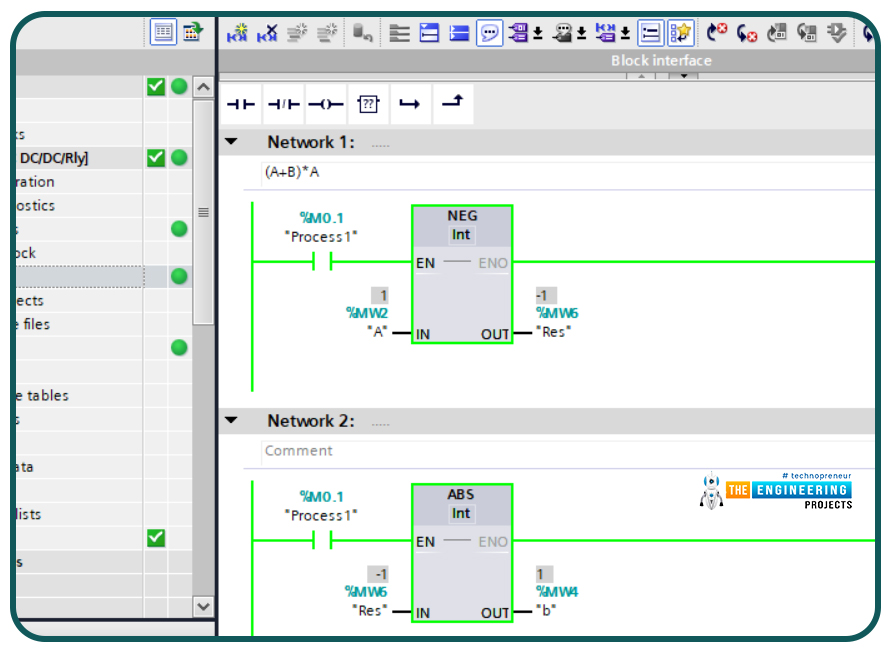Screen dimensions: 890x649
Task: Click "Res" input operand of ABS block
Action: pos(367,601)
